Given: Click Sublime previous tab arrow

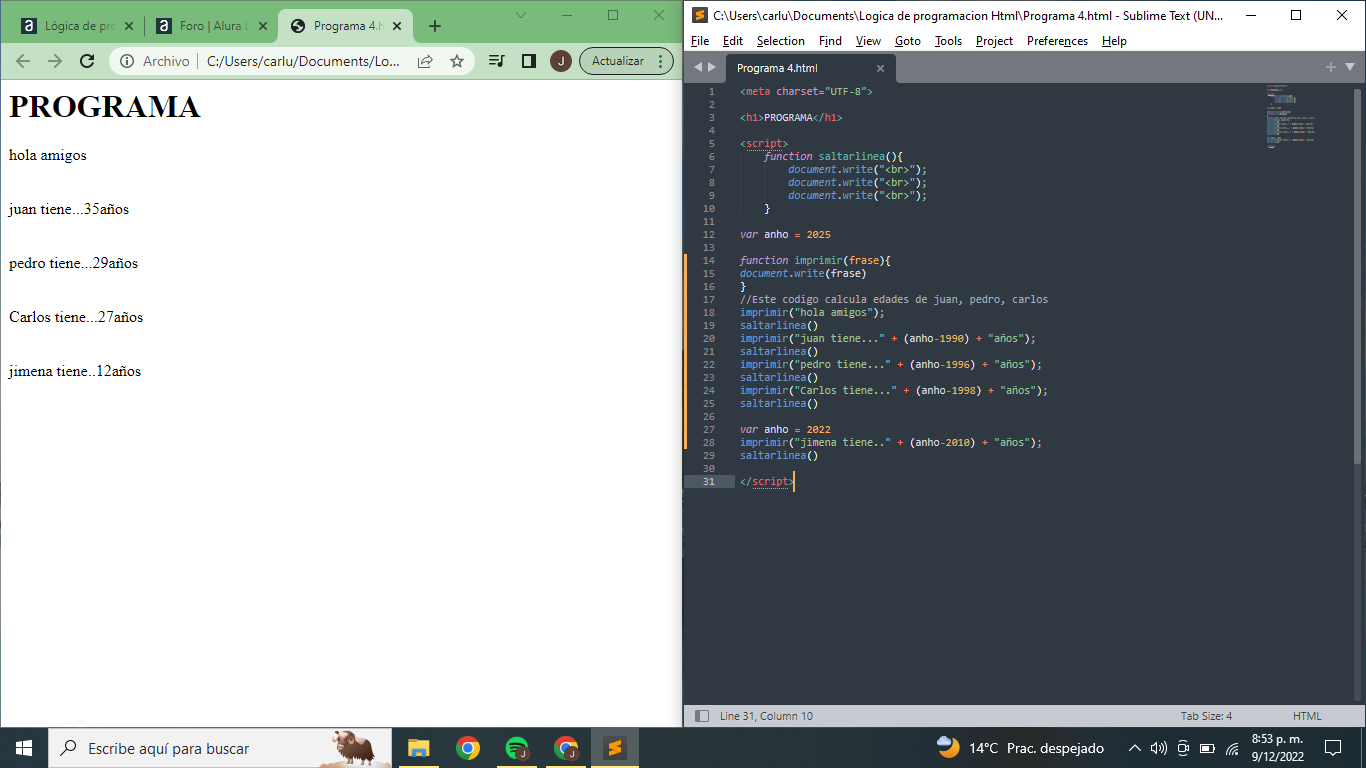Looking at the screenshot, I should (x=698, y=67).
